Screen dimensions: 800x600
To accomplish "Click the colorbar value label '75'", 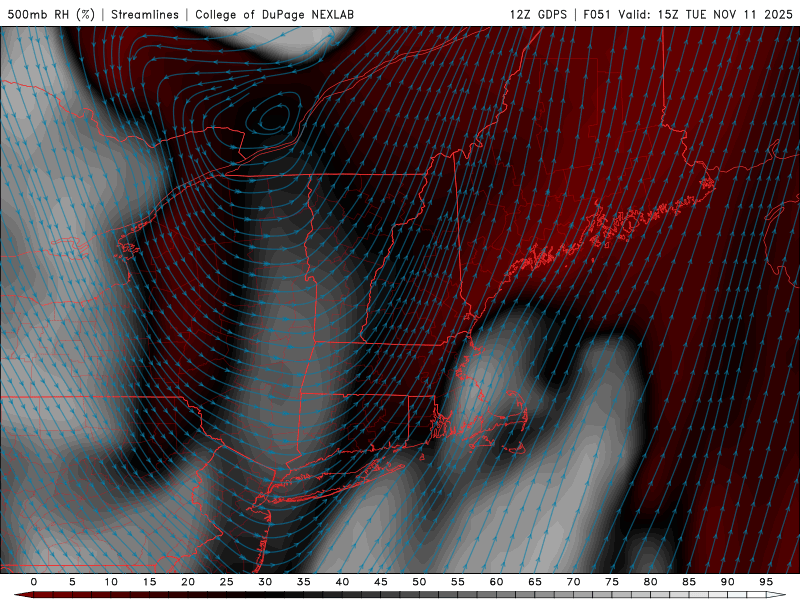I will (x=611, y=582).
